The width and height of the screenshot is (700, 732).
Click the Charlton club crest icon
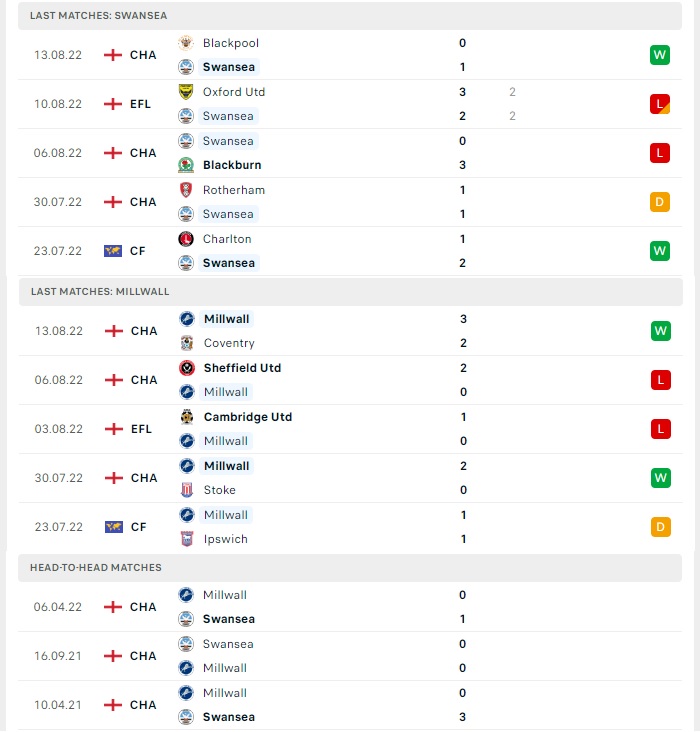[186, 239]
